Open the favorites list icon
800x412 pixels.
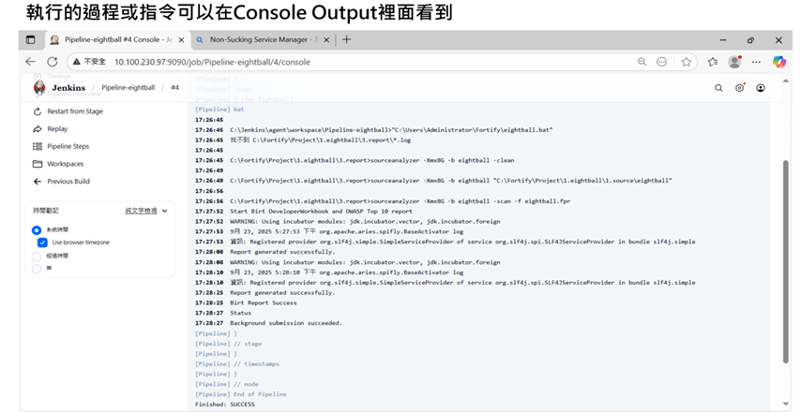tap(713, 62)
